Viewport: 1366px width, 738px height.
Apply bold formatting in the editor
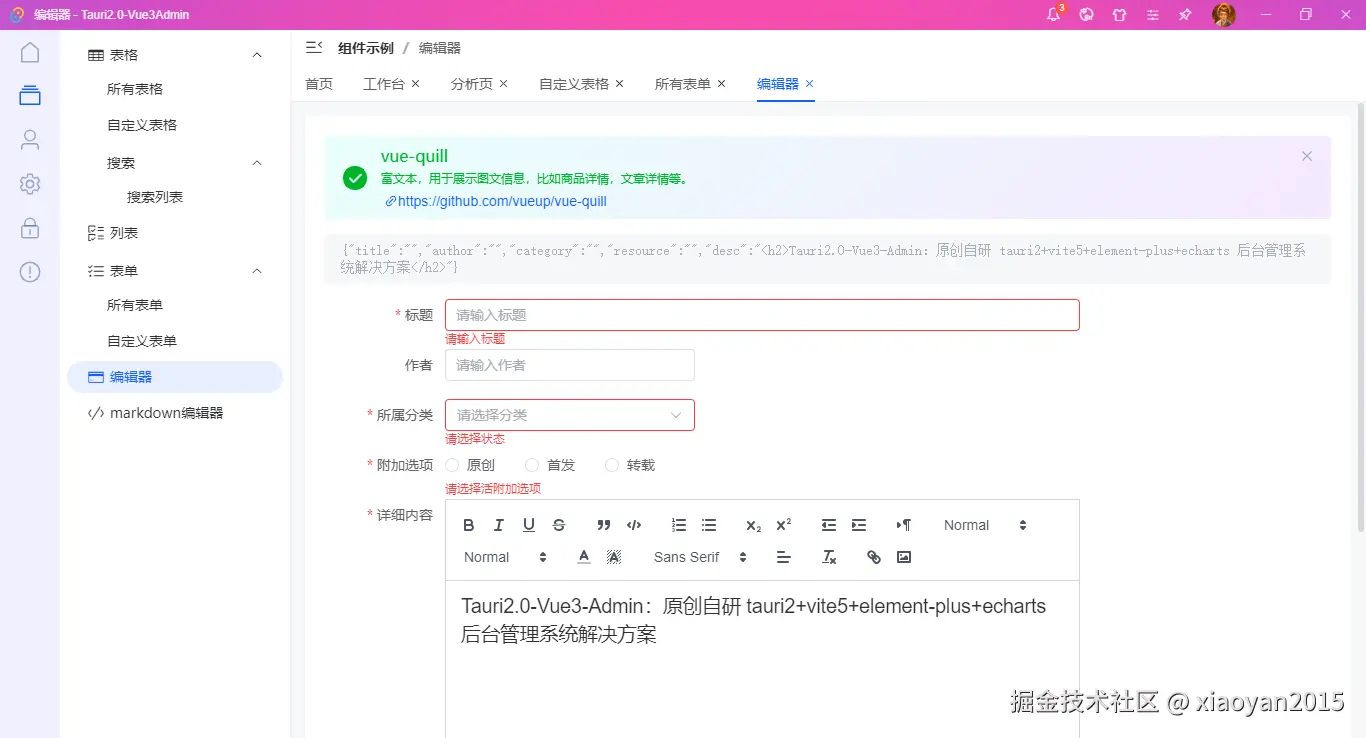(468, 524)
